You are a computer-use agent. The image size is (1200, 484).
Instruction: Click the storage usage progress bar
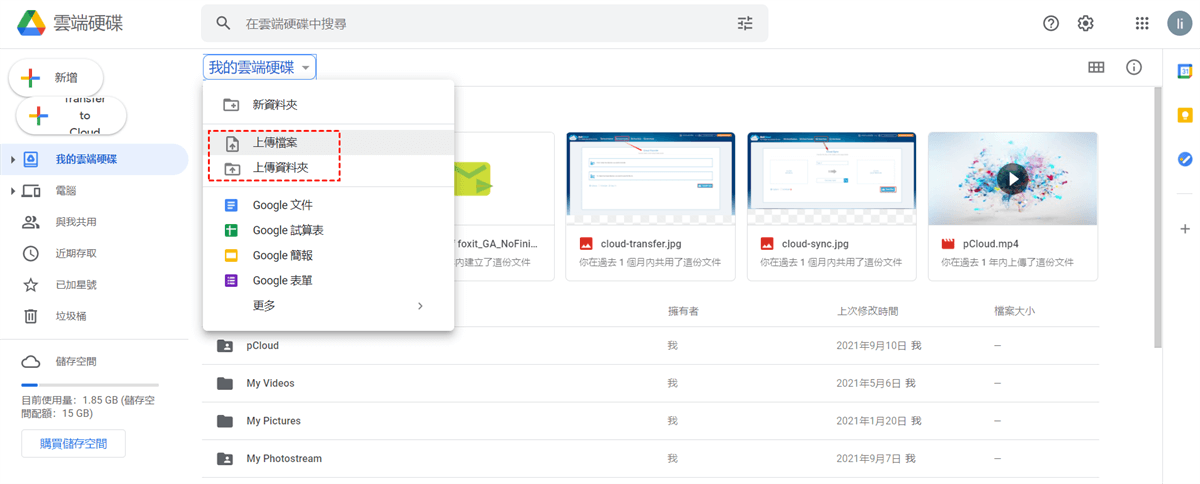coord(89,384)
